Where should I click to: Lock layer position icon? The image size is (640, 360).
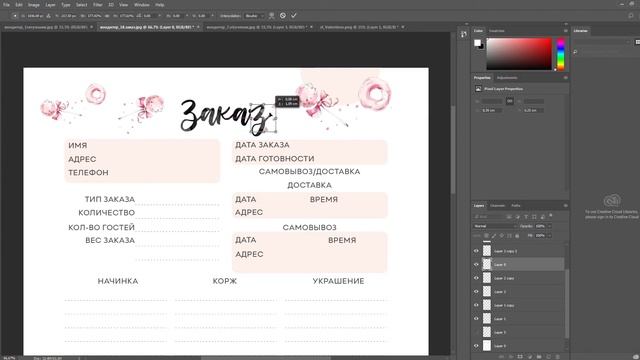coord(502,236)
